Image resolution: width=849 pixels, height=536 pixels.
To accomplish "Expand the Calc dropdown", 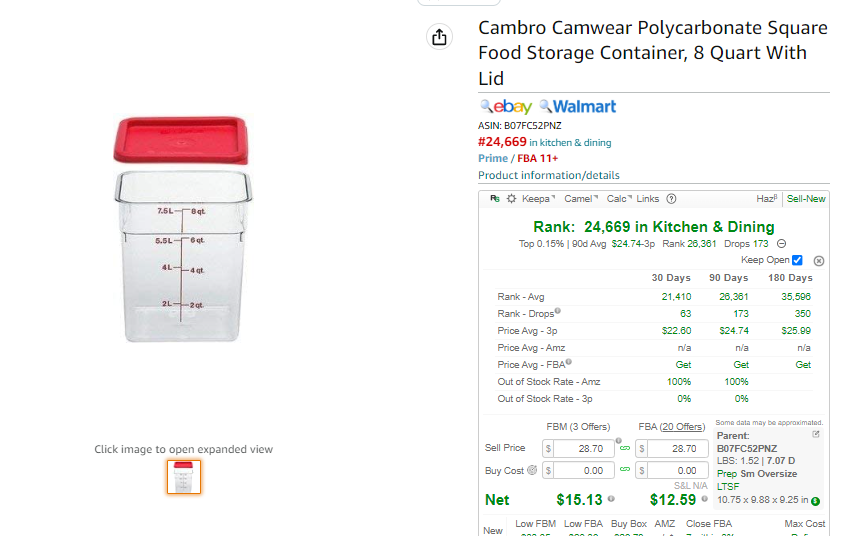I will [619, 199].
